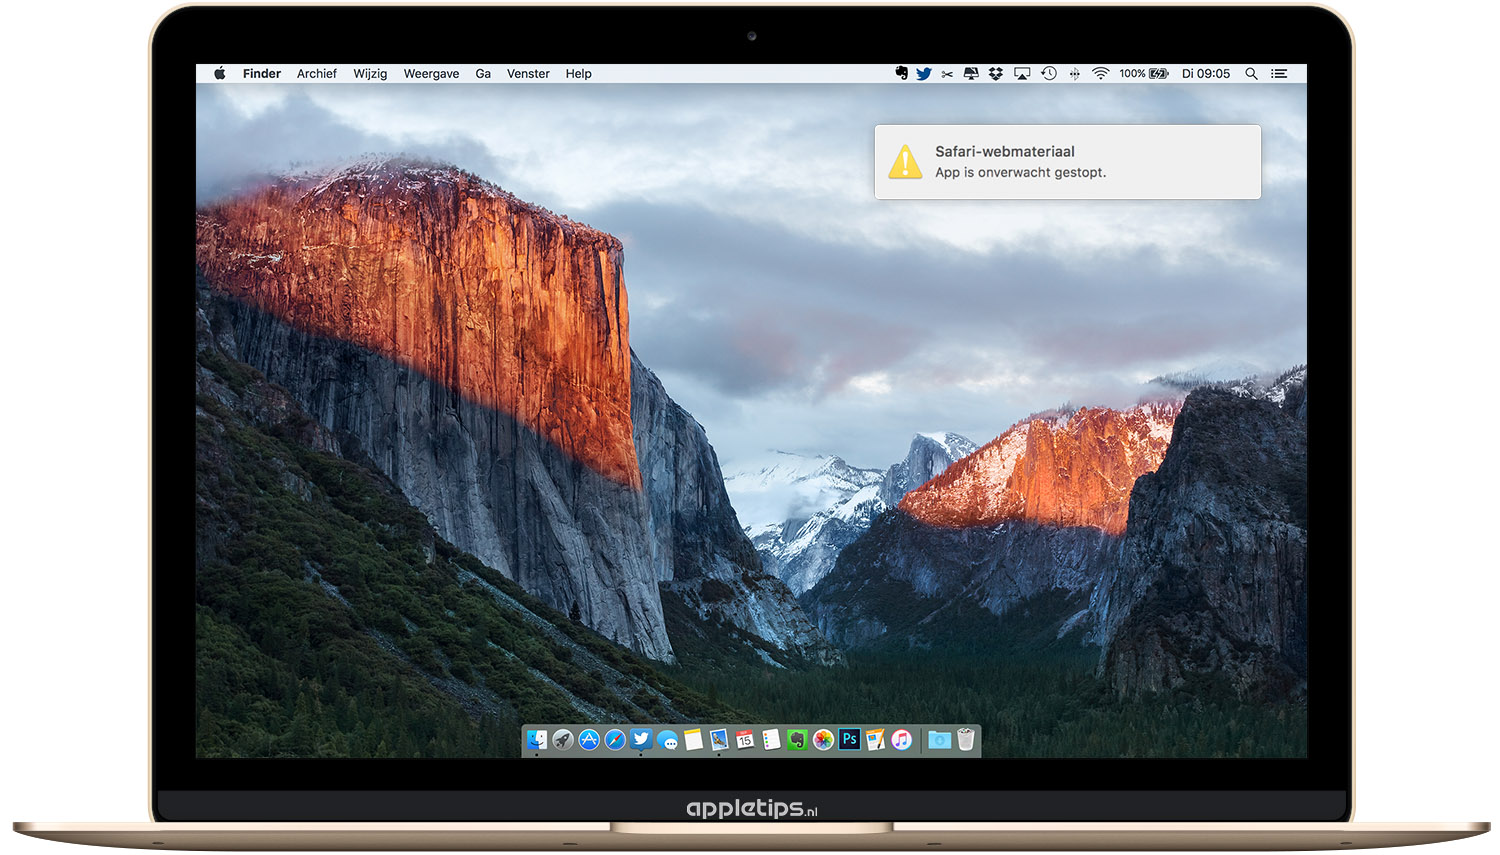Open the Bluetooth status menu
Image resolution: width=1500 pixels, height=855 pixels.
pos(1075,73)
